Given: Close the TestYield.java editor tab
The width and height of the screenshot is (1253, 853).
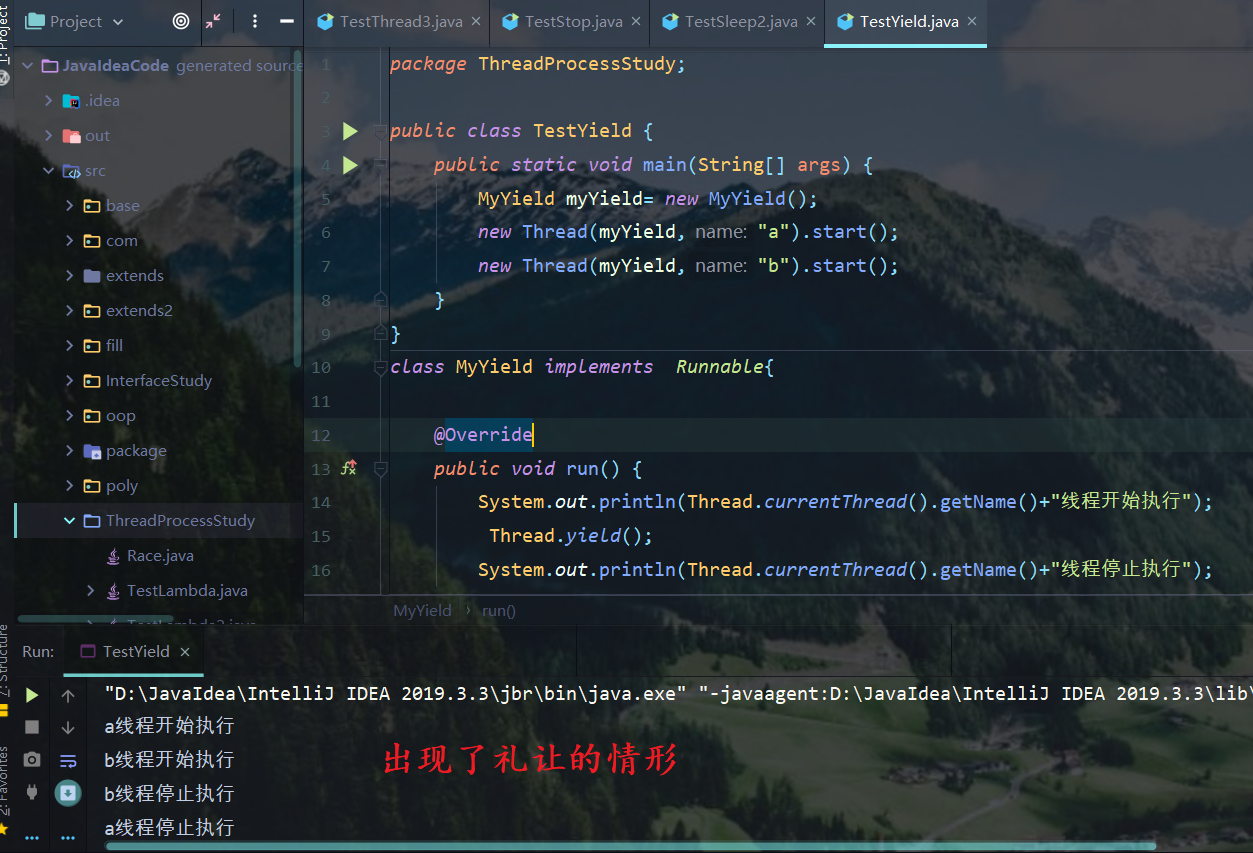Looking at the screenshot, I should 972,22.
